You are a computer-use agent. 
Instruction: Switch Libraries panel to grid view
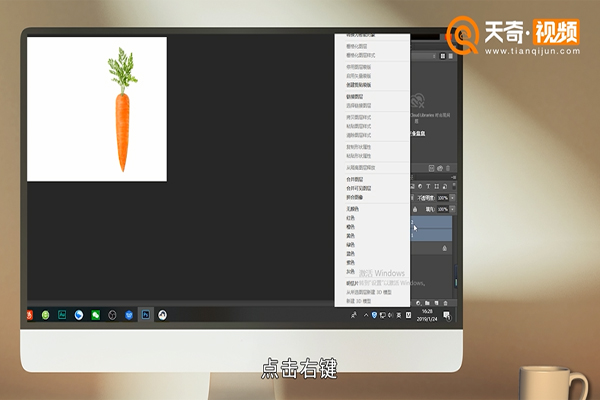(x=443, y=56)
